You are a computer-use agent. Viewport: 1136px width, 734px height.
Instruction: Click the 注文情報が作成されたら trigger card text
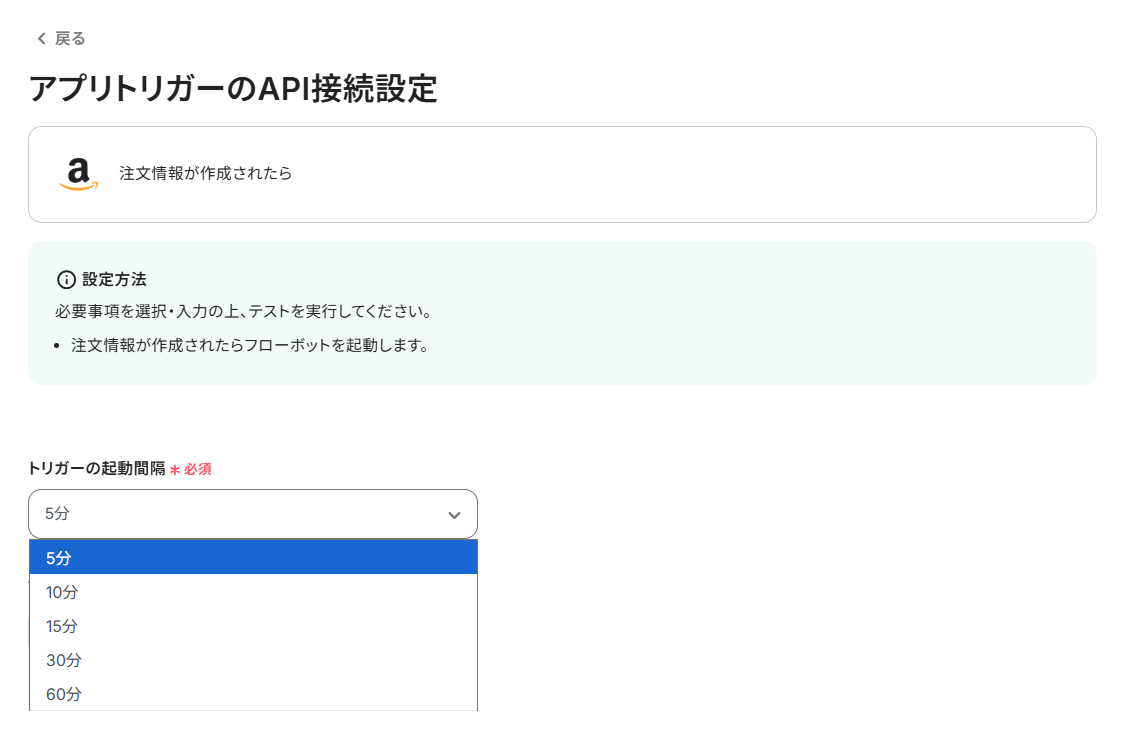tap(205, 174)
